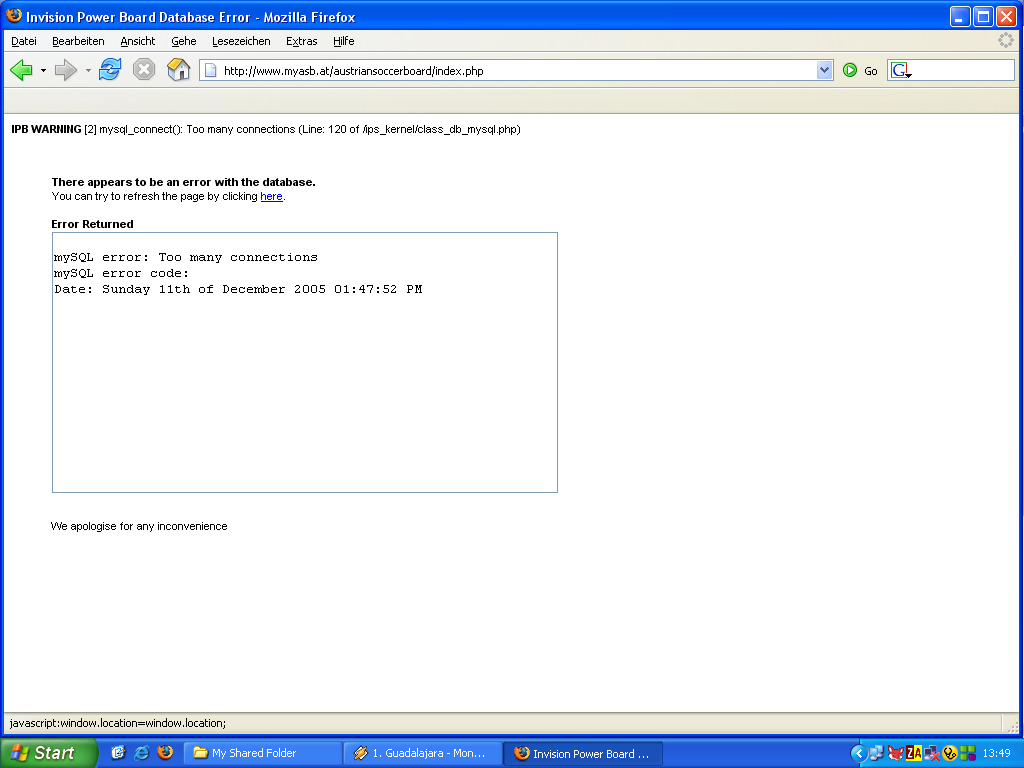Click the "here" refresh link
Viewport: 1024px width, 768px height.
coord(272,196)
